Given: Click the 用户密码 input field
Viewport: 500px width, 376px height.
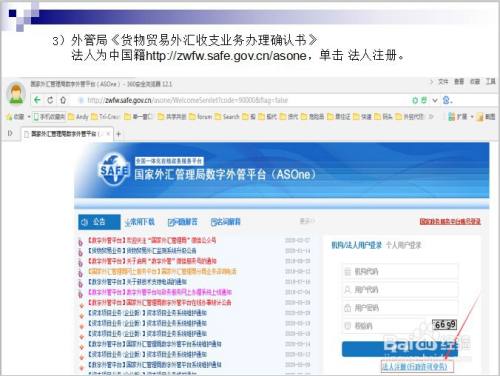Looking at the screenshot, I should coord(401,308).
